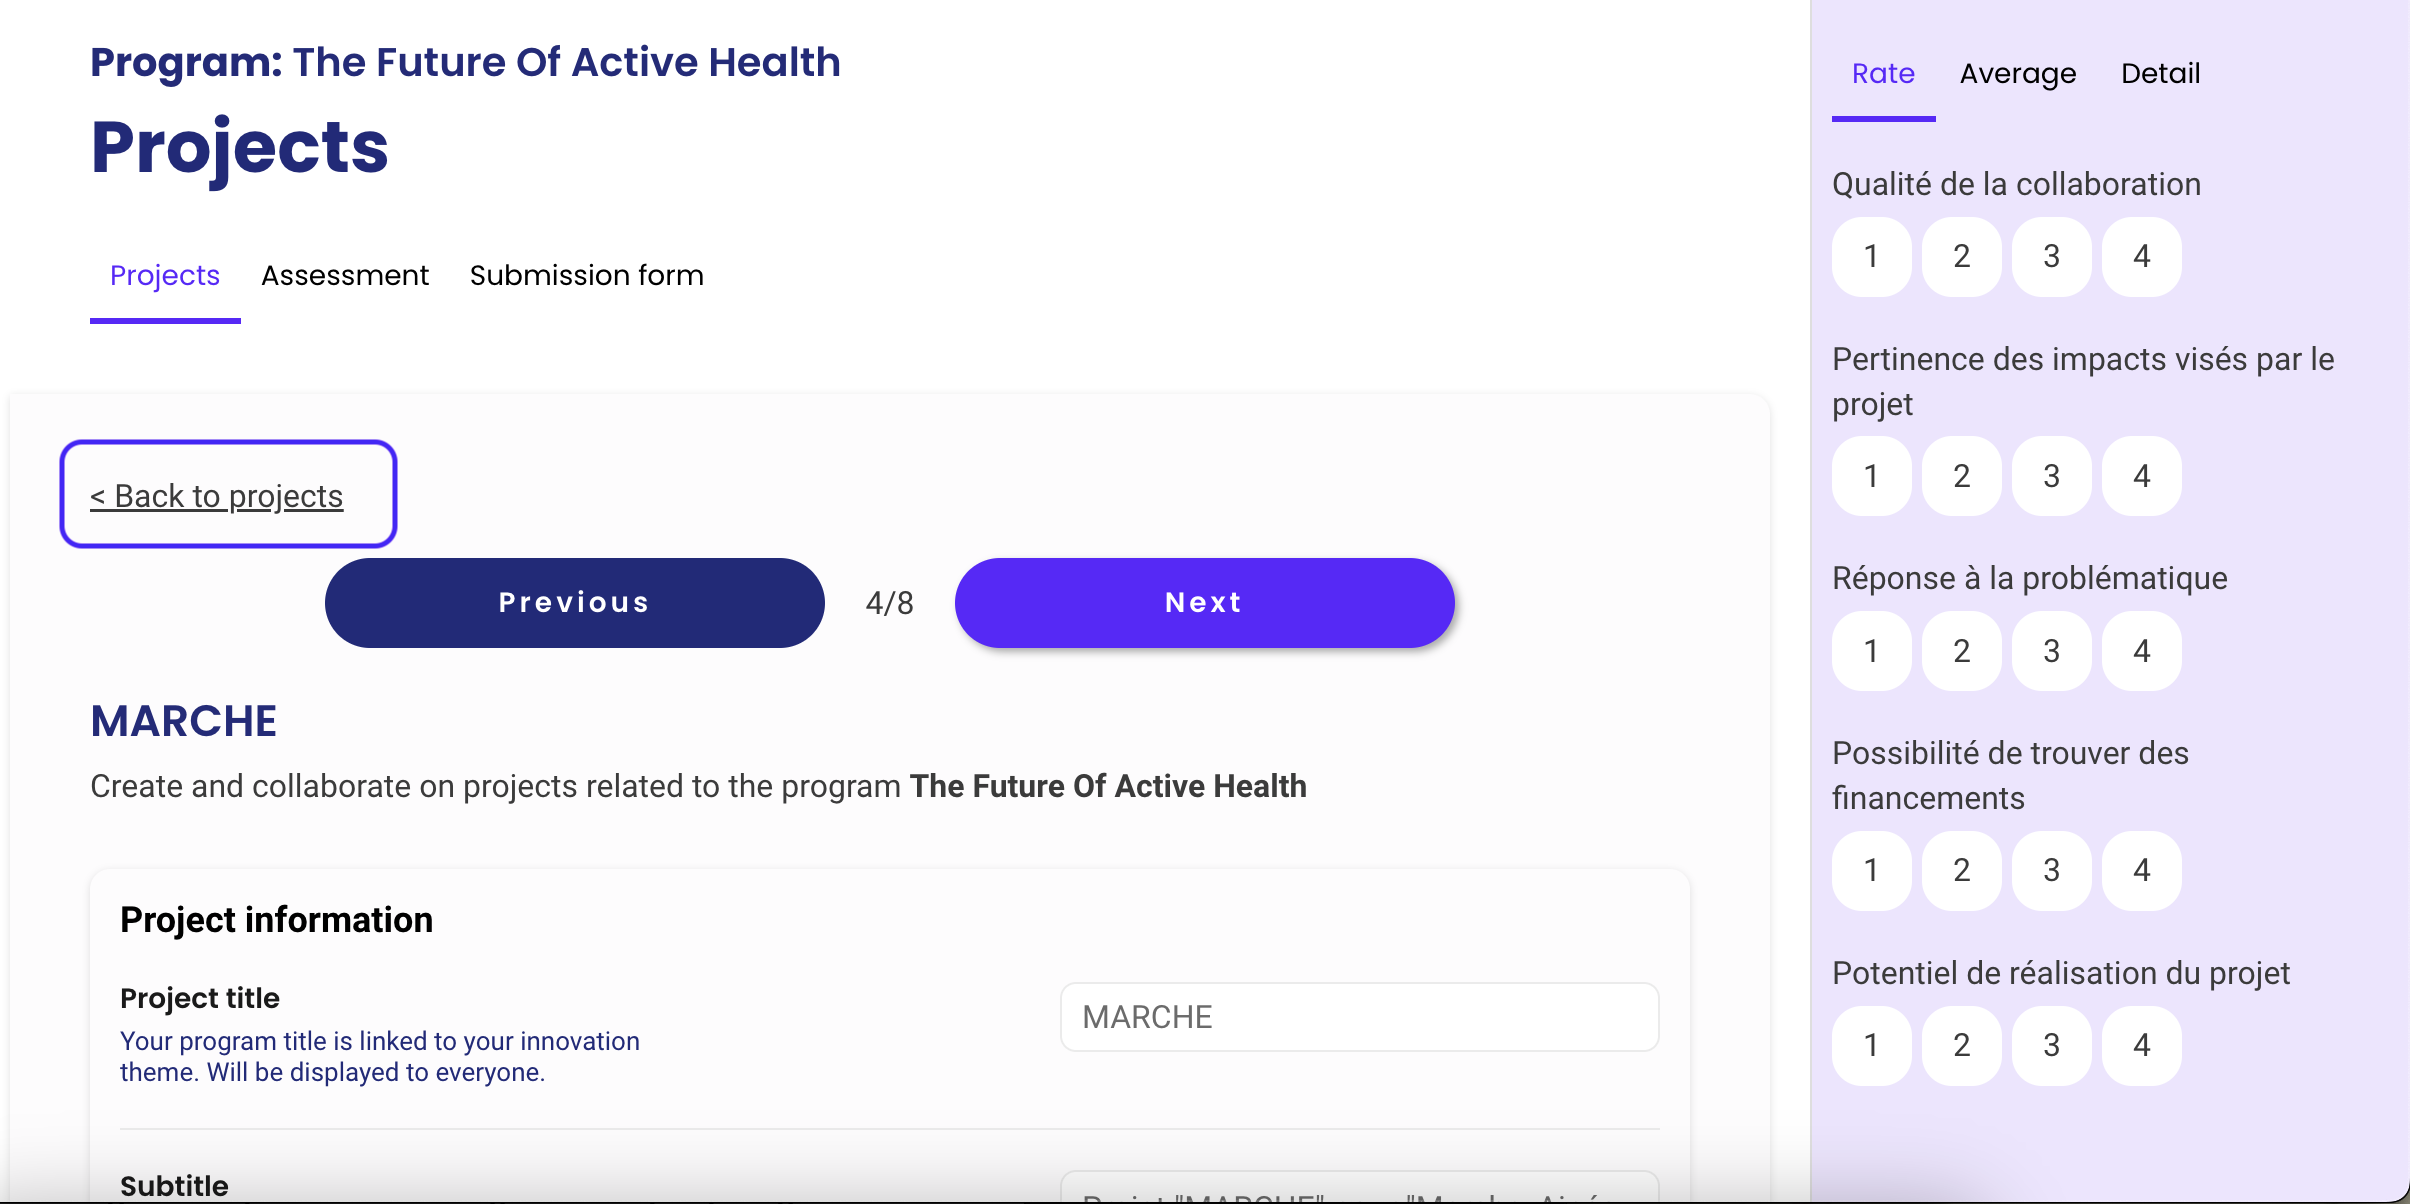2410x1204 pixels.
Task: Select the Rate tab
Action: pyautogui.click(x=1883, y=74)
